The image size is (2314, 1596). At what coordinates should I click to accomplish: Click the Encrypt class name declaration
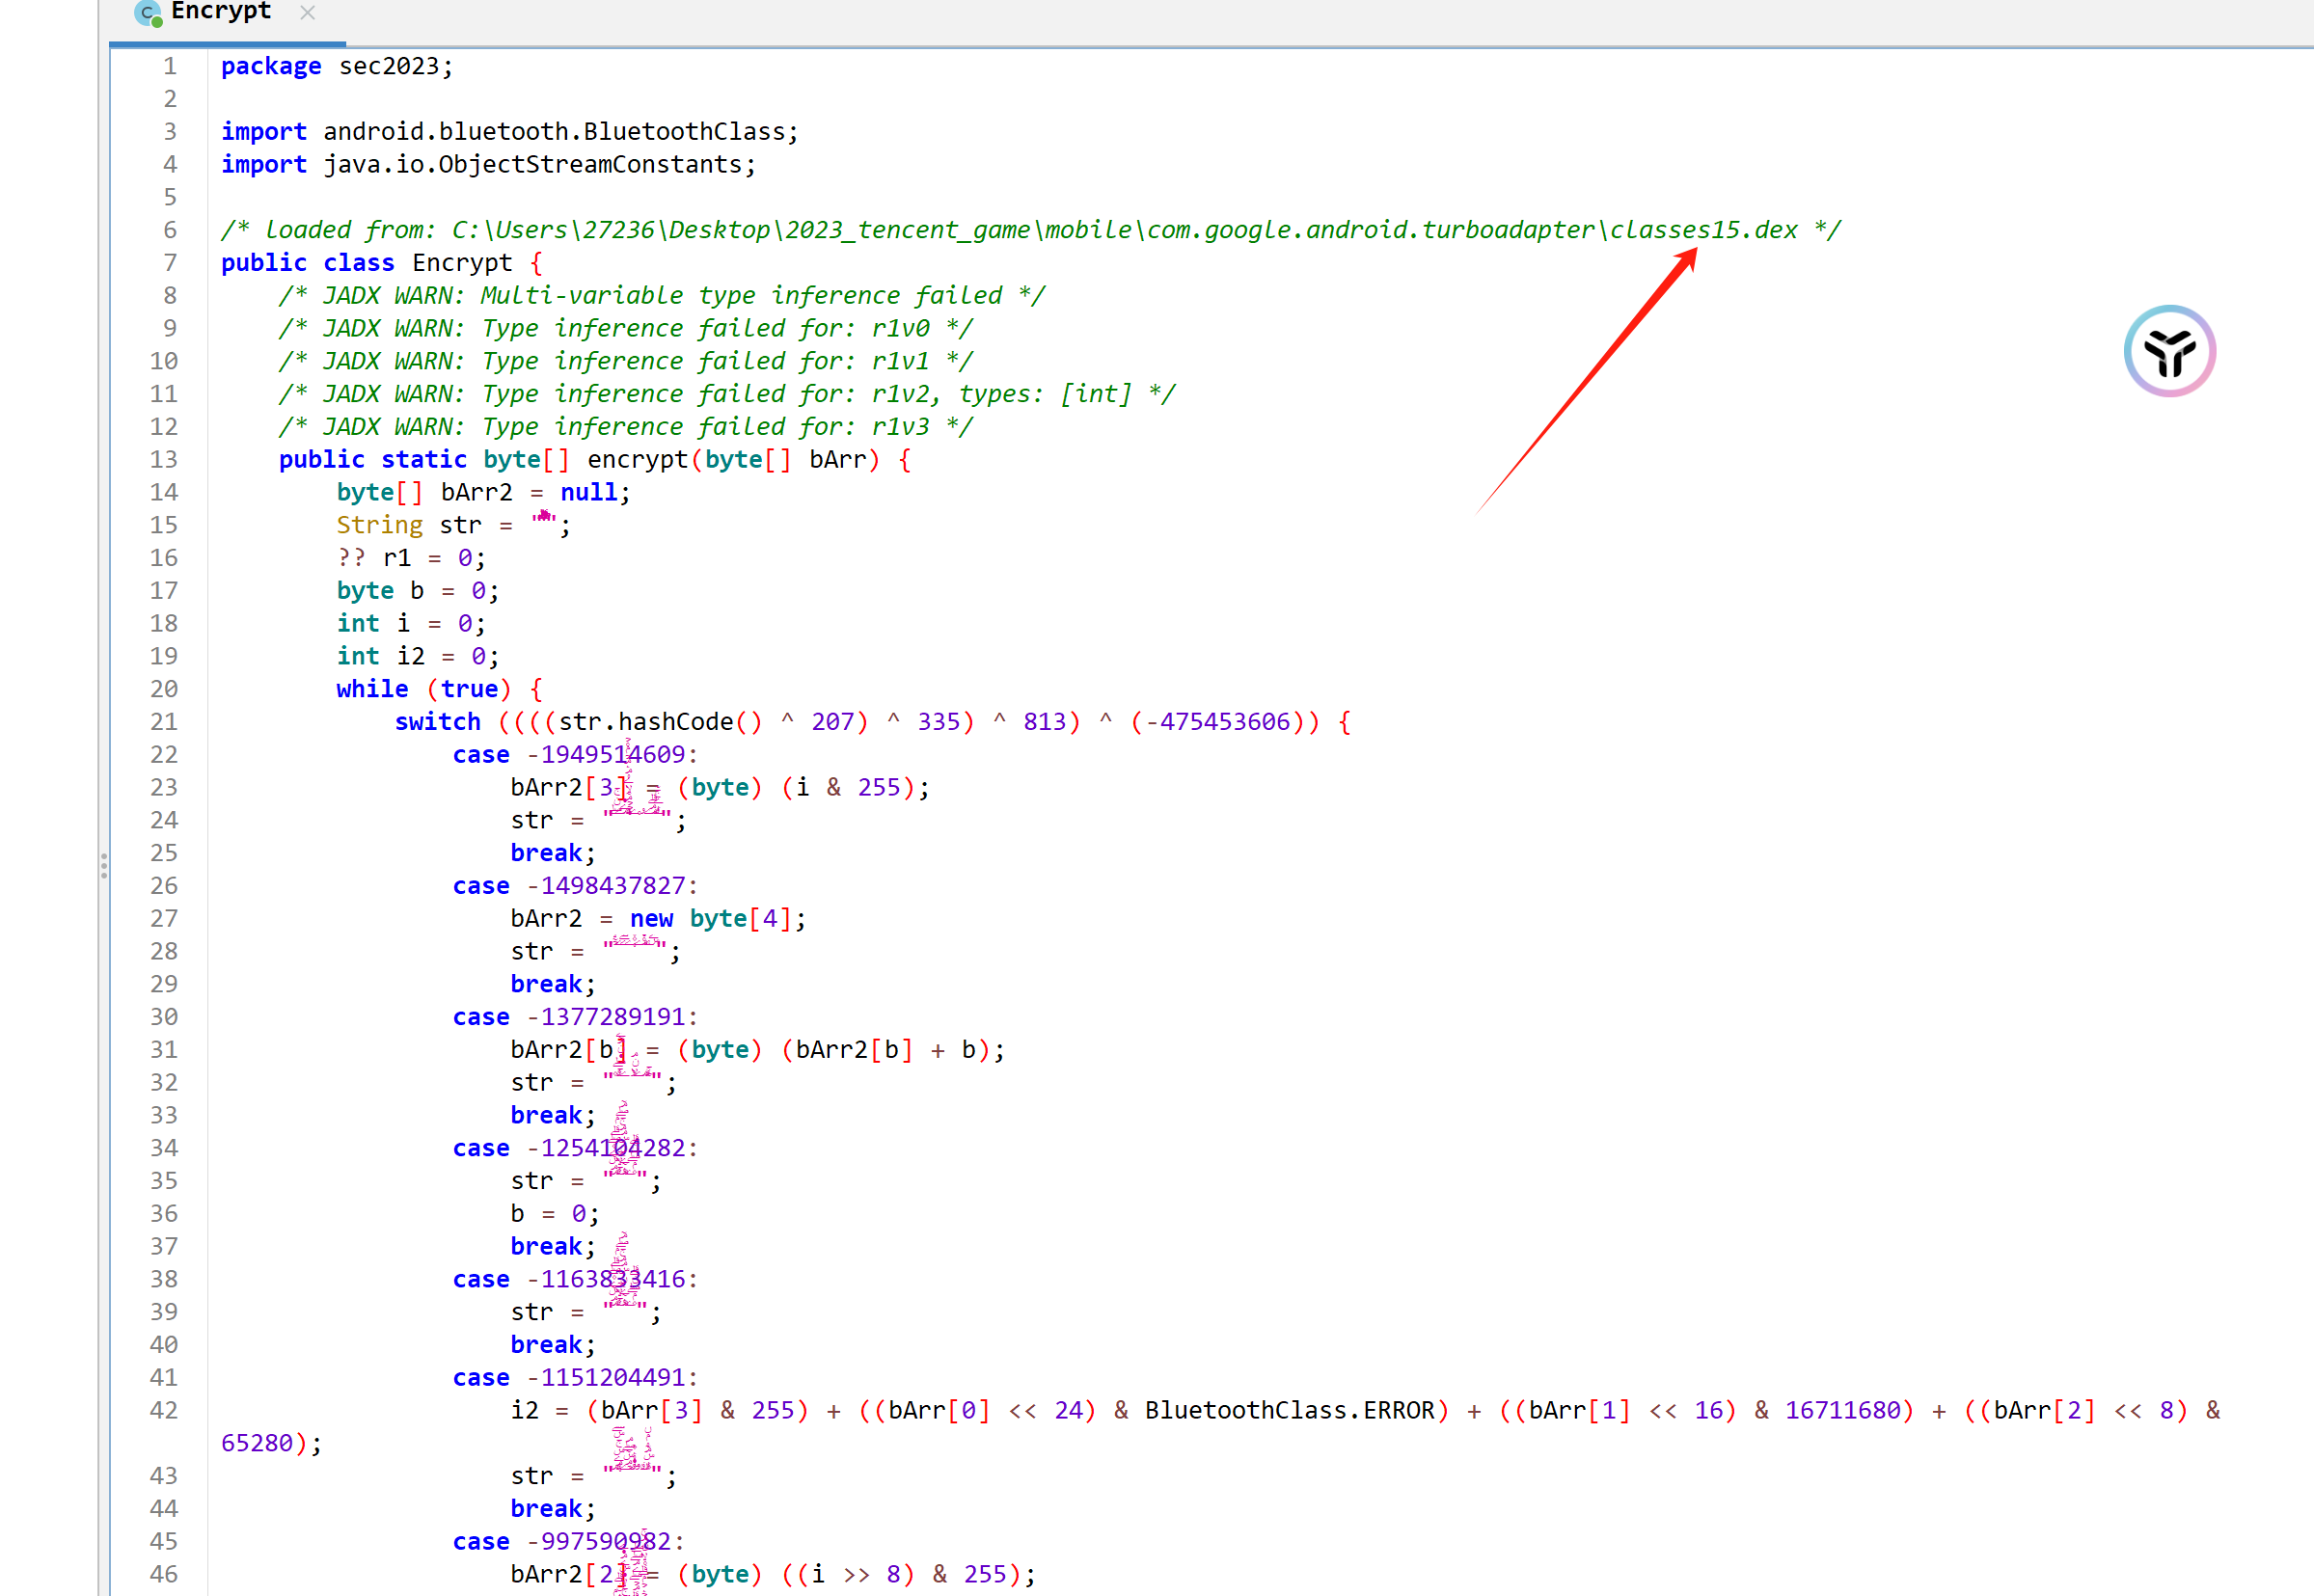click(x=461, y=263)
